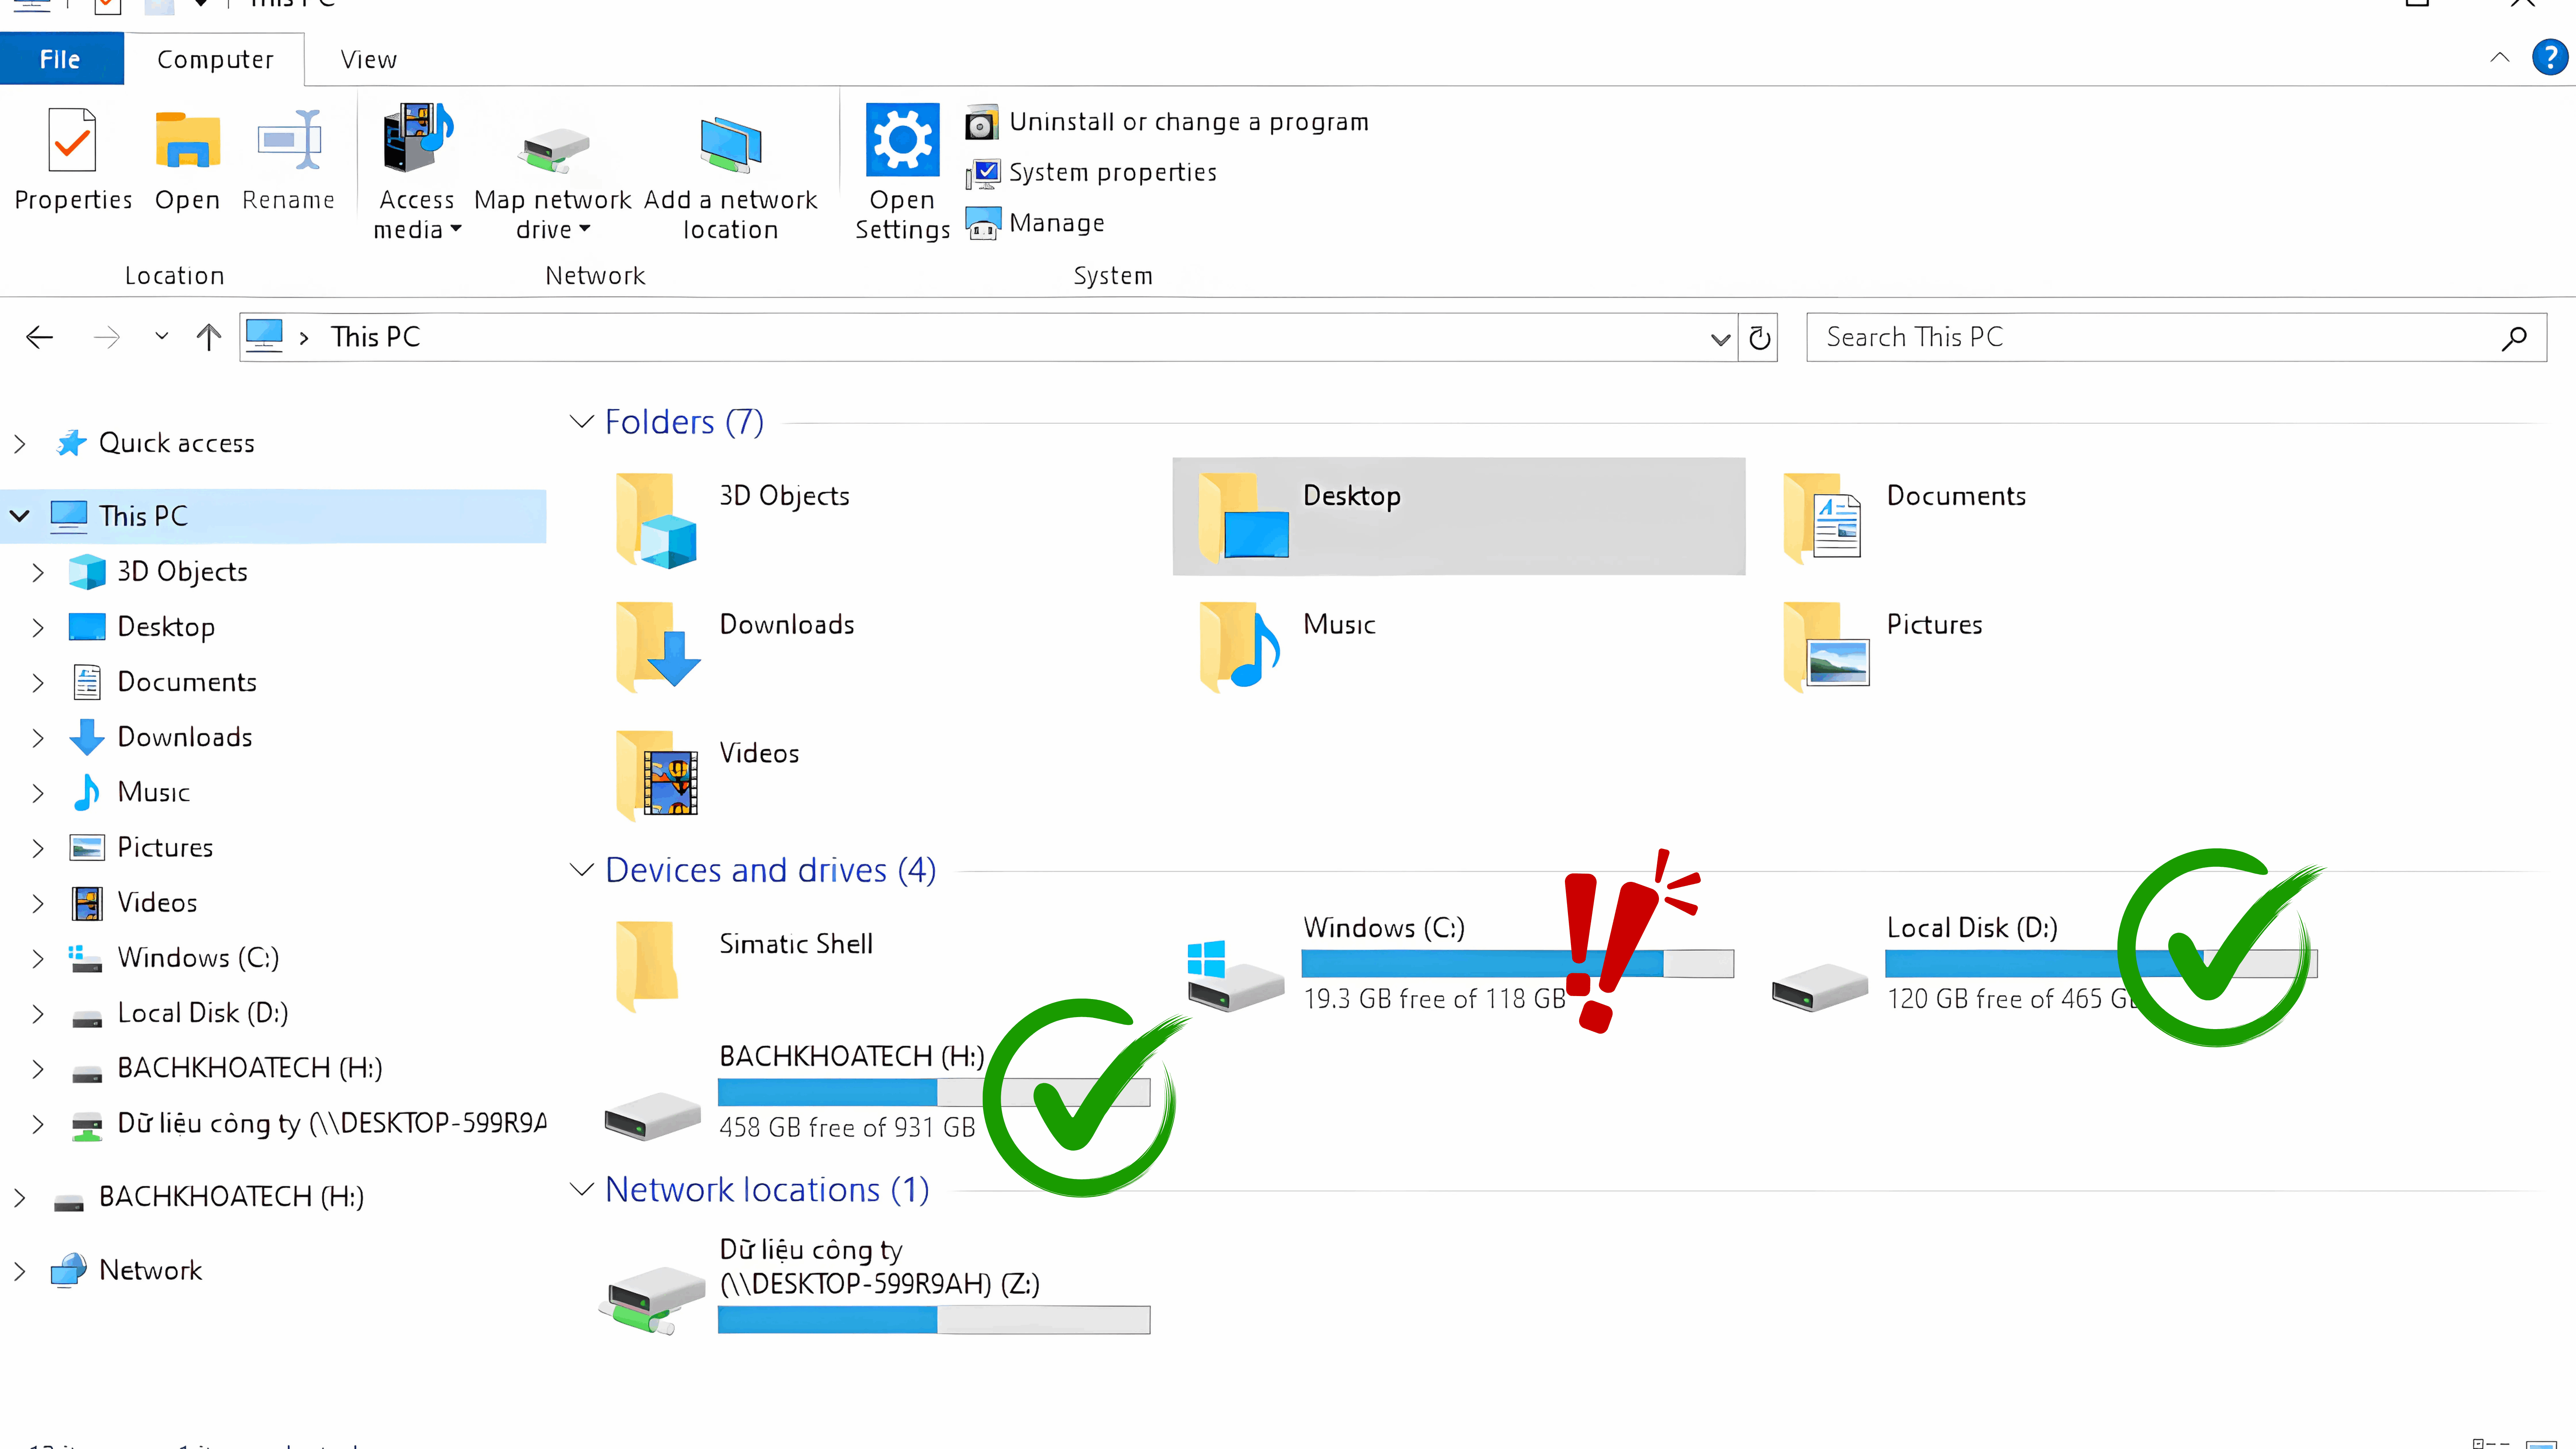Click the Properties ribbon icon
Screen dimensions: 2576x1449
point(73,141)
